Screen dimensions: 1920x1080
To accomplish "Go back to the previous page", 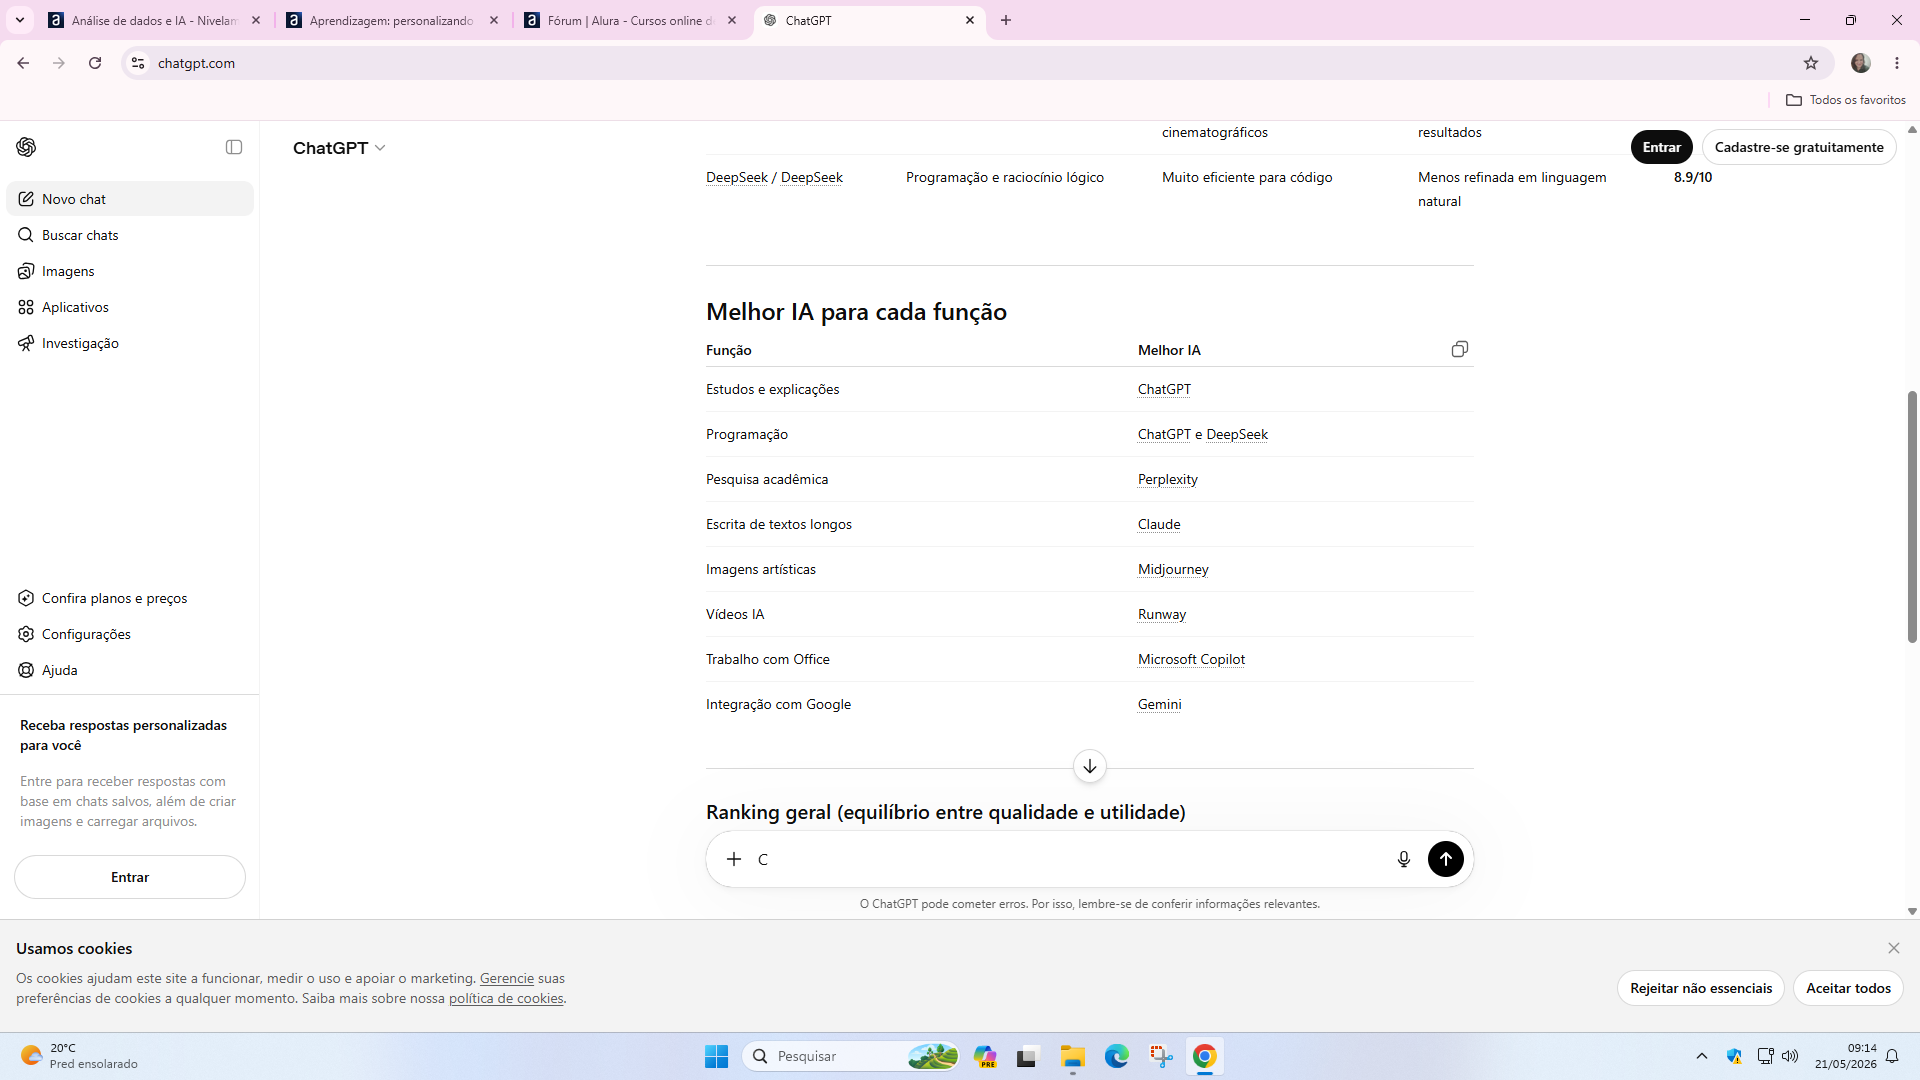I will (23, 63).
